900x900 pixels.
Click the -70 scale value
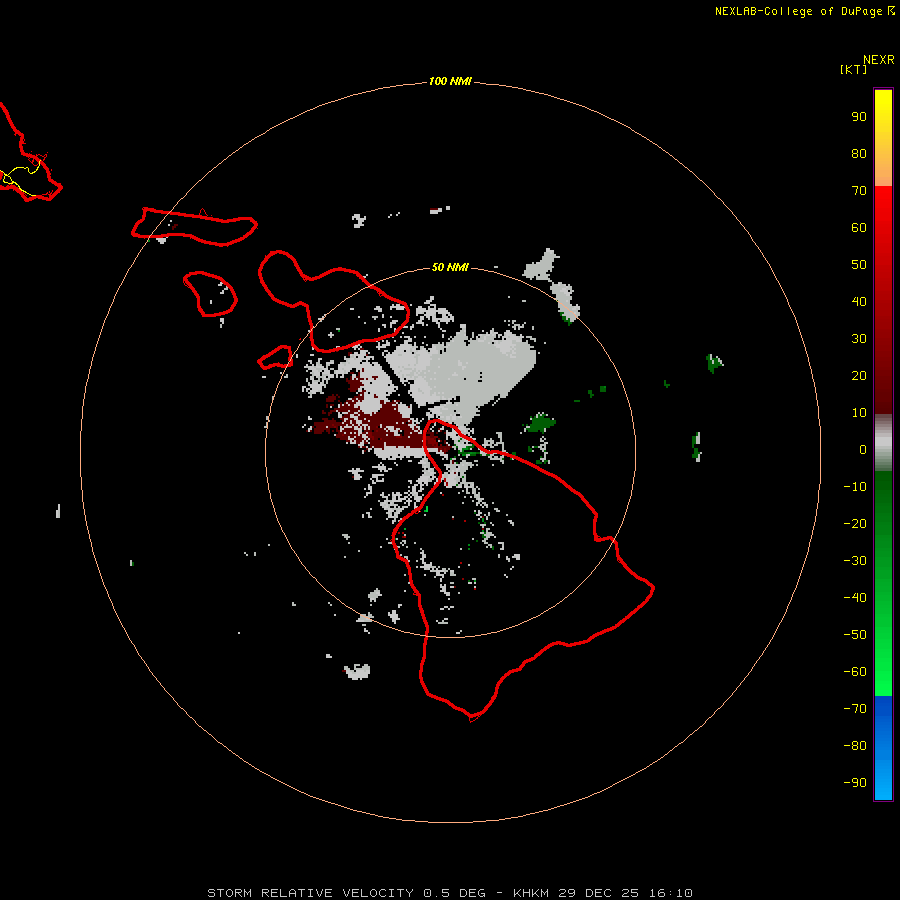click(x=855, y=709)
